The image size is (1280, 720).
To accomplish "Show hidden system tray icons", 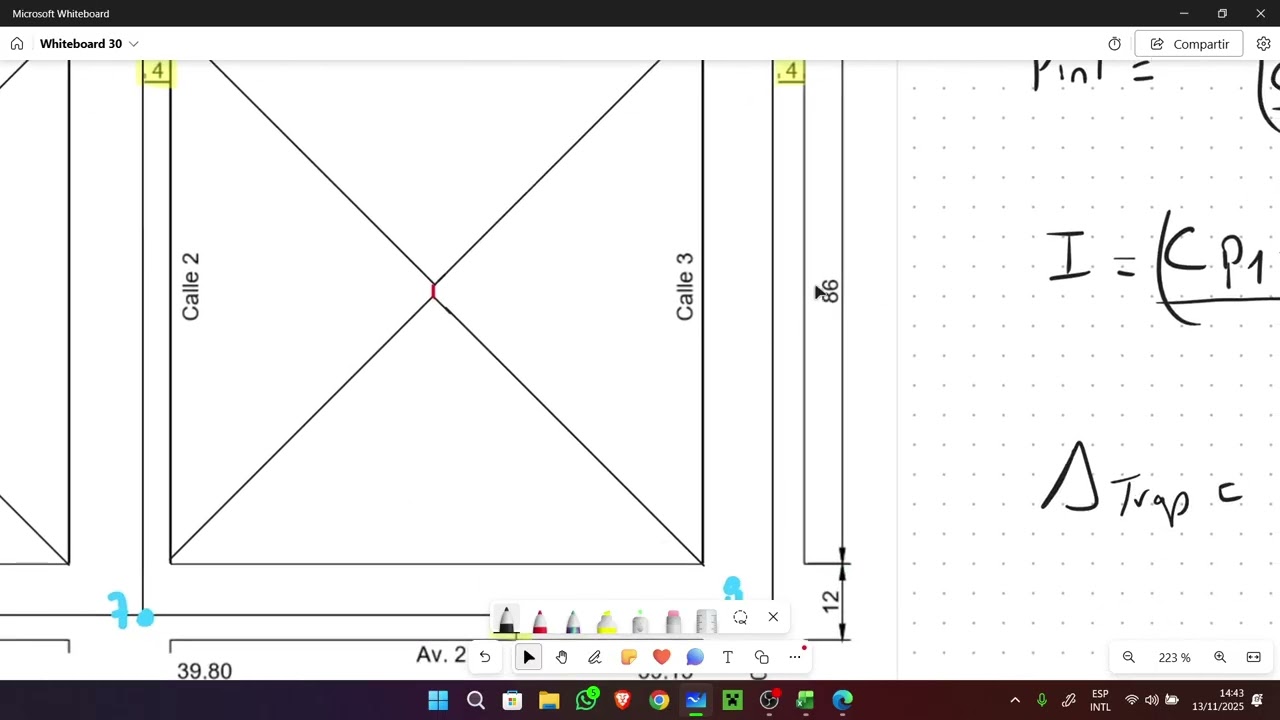I will click(x=1015, y=700).
